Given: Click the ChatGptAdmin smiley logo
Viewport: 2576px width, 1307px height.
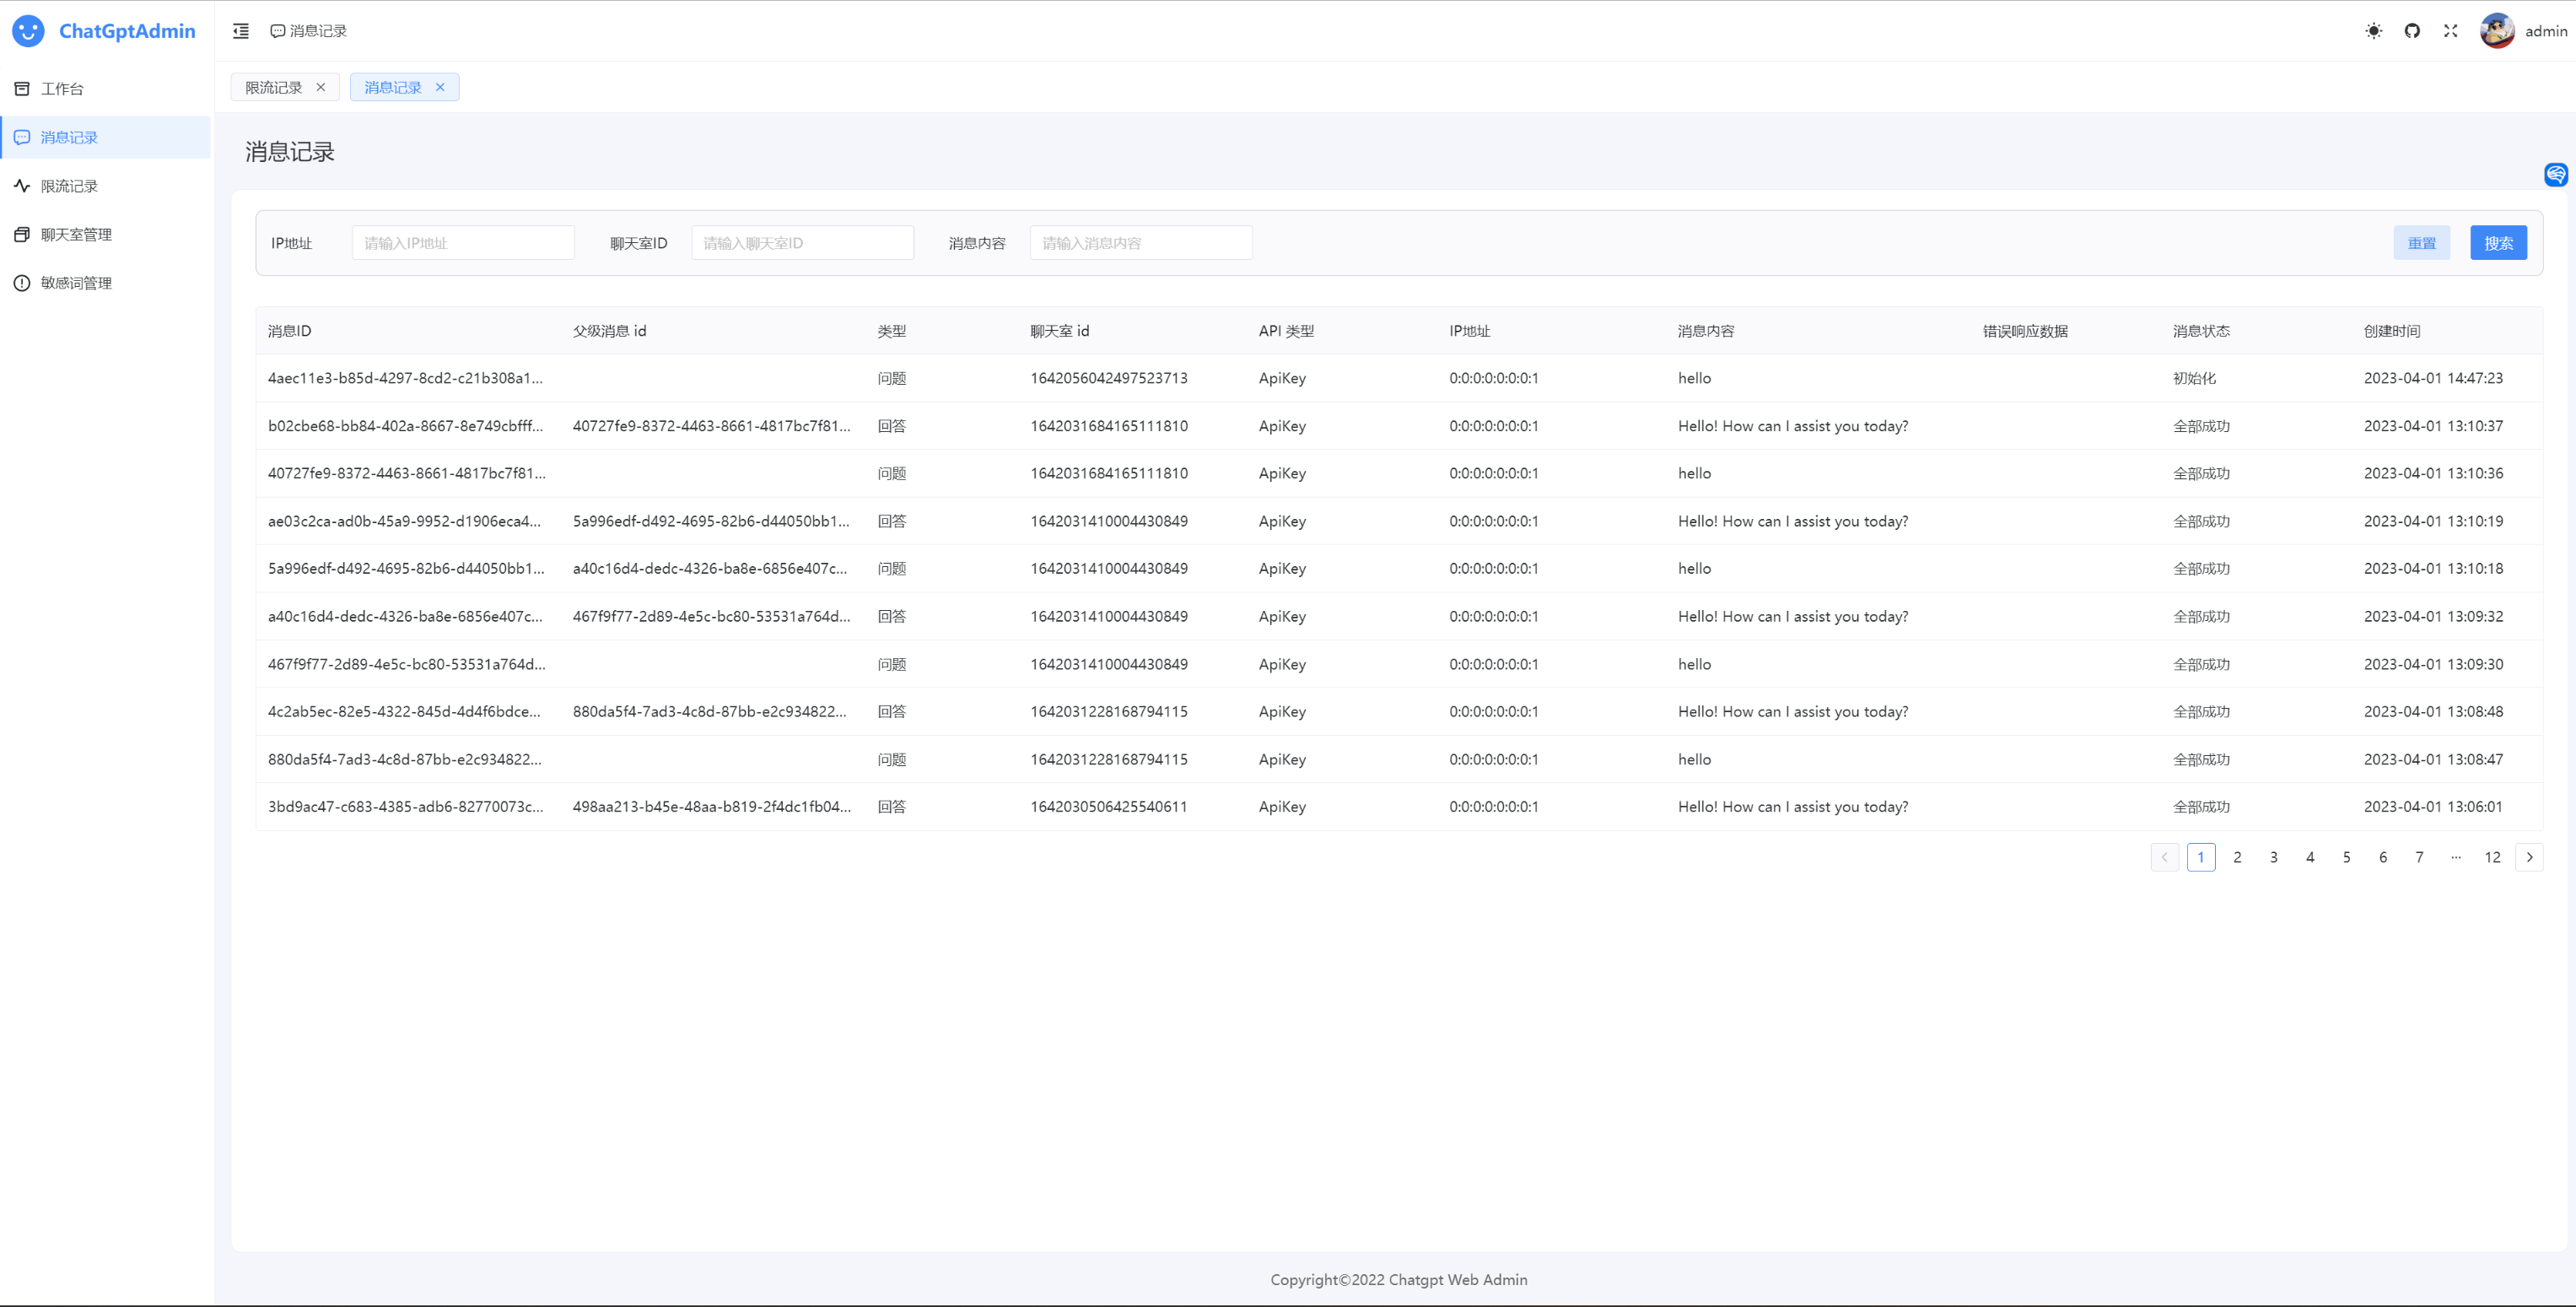Looking at the screenshot, I should [28, 31].
